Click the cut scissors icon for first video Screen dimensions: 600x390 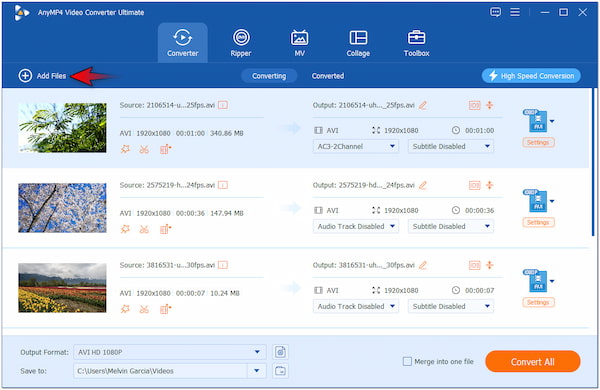pyautogui.click(x=144, y=149)
